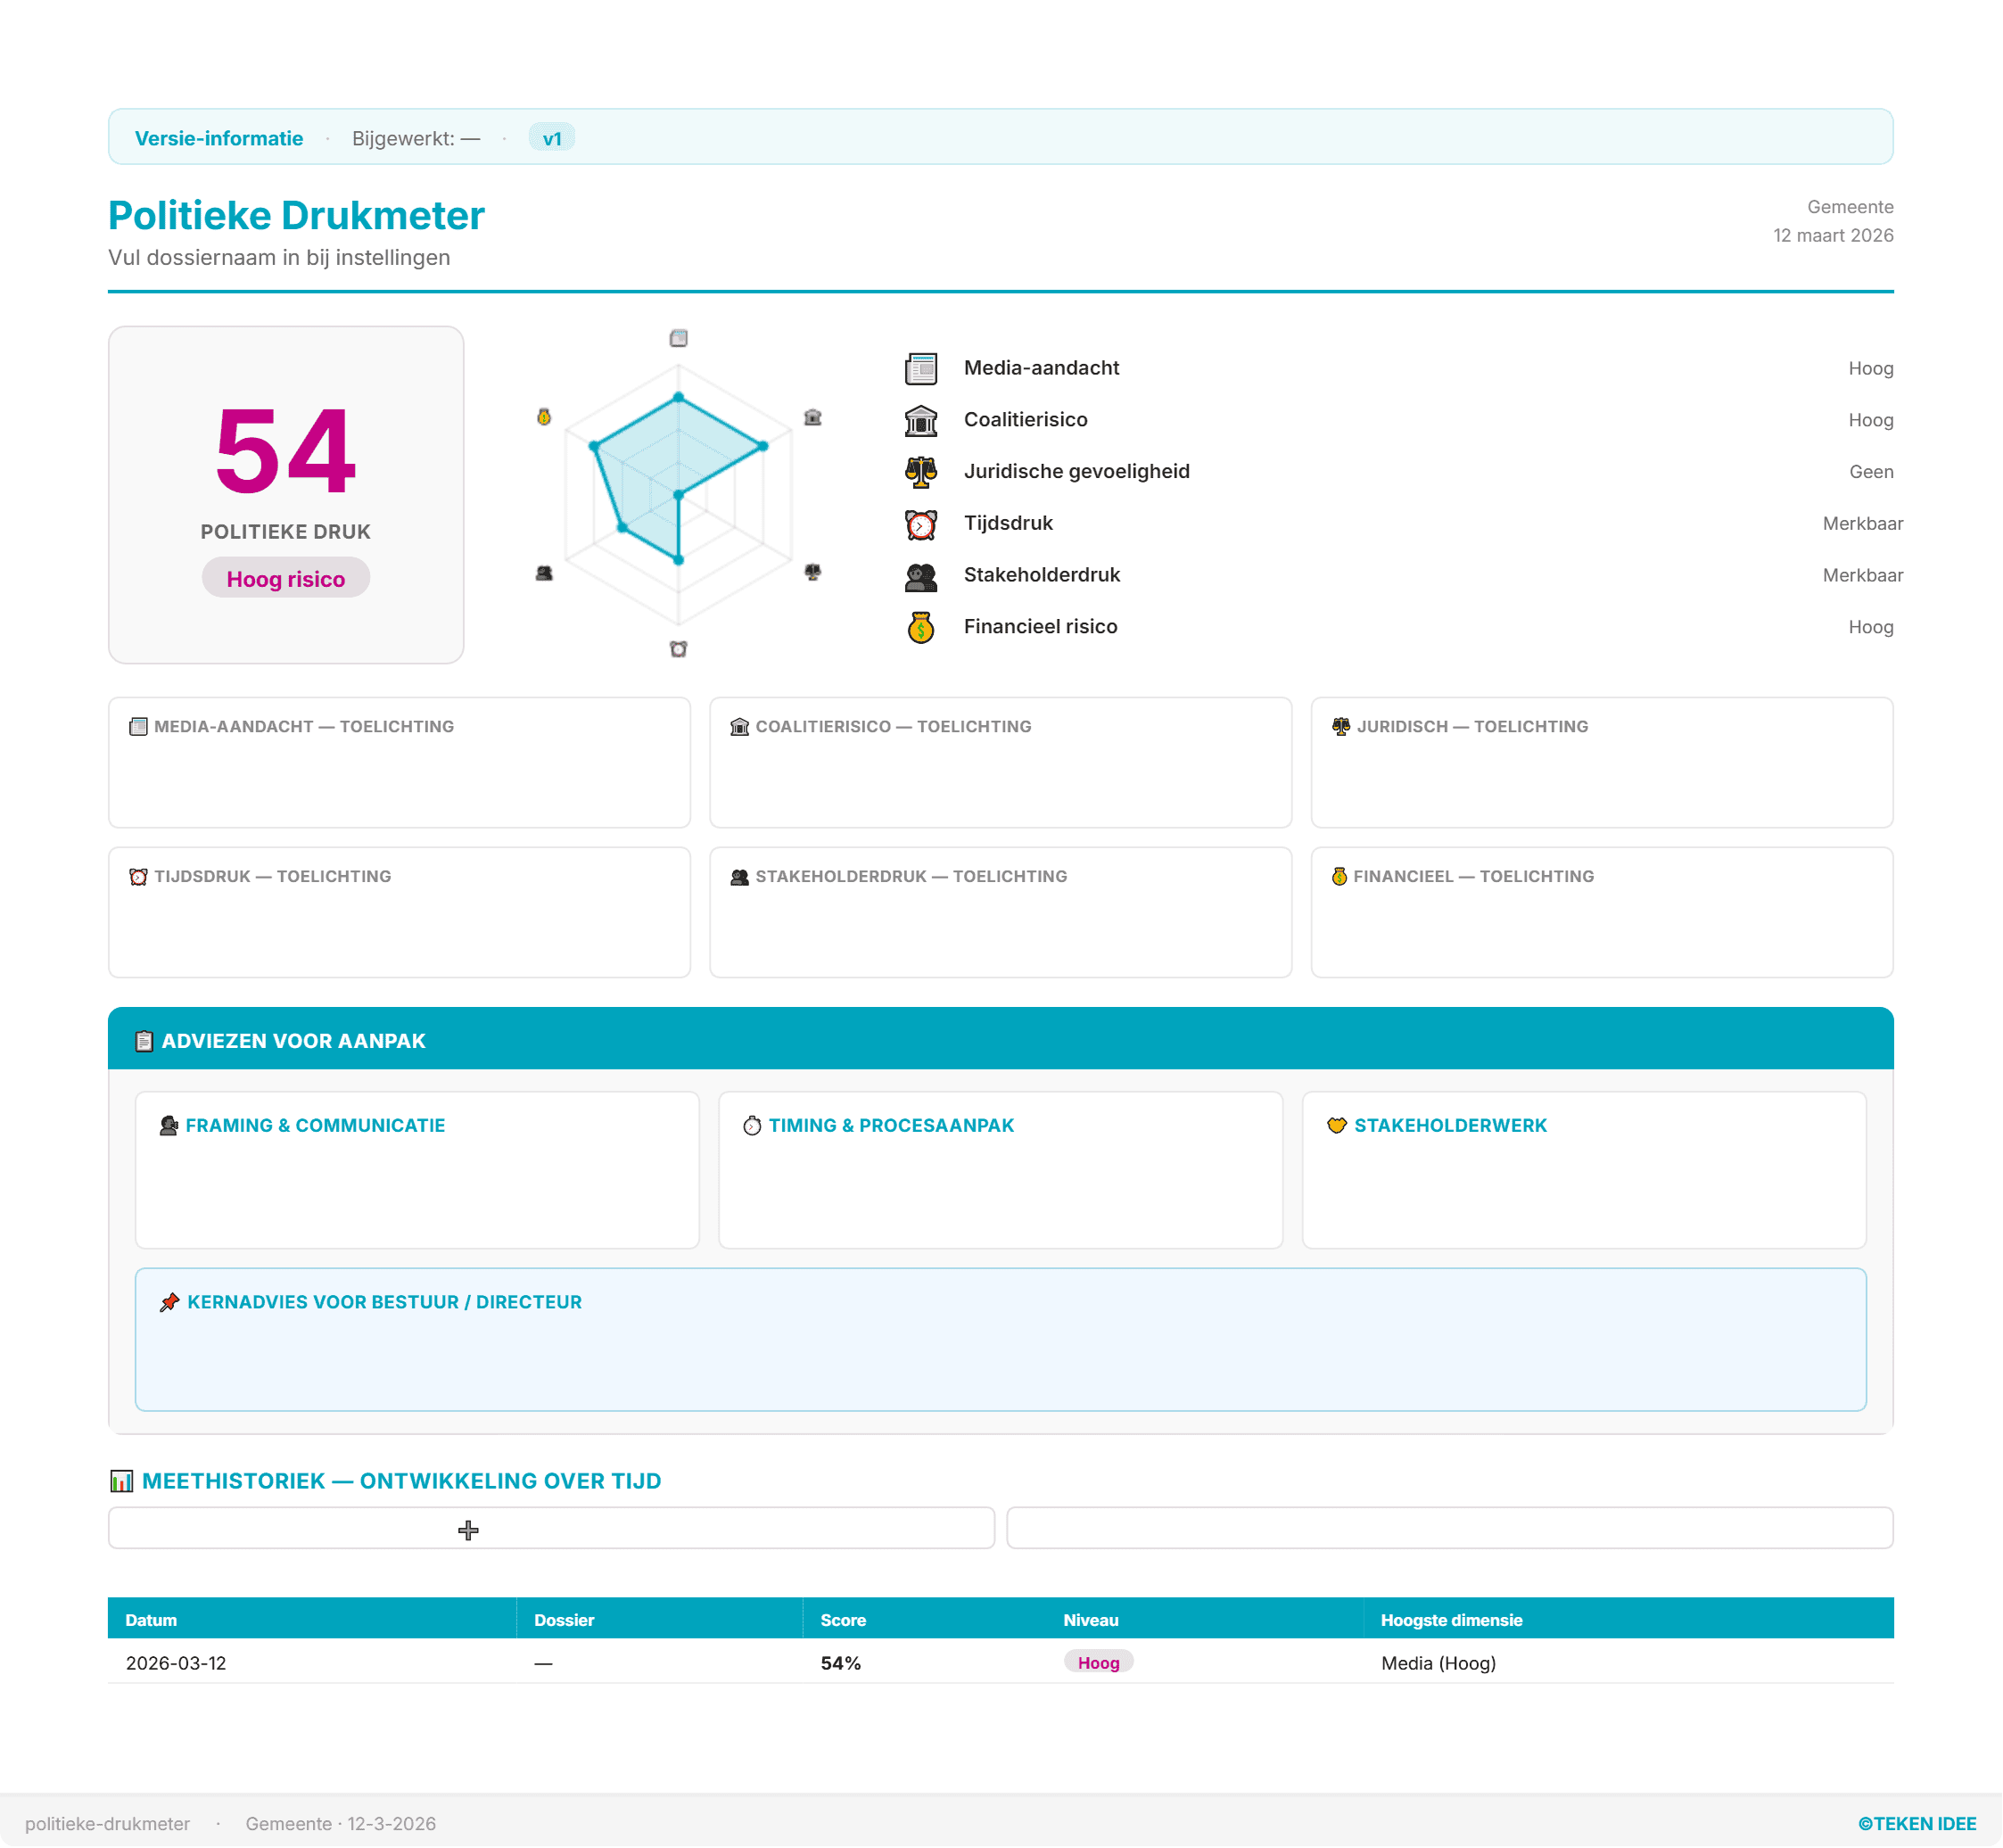Click the Hoog risico badge
Screen dimensions: 2003x1848
pyautogui.click(x=285, y=579)
